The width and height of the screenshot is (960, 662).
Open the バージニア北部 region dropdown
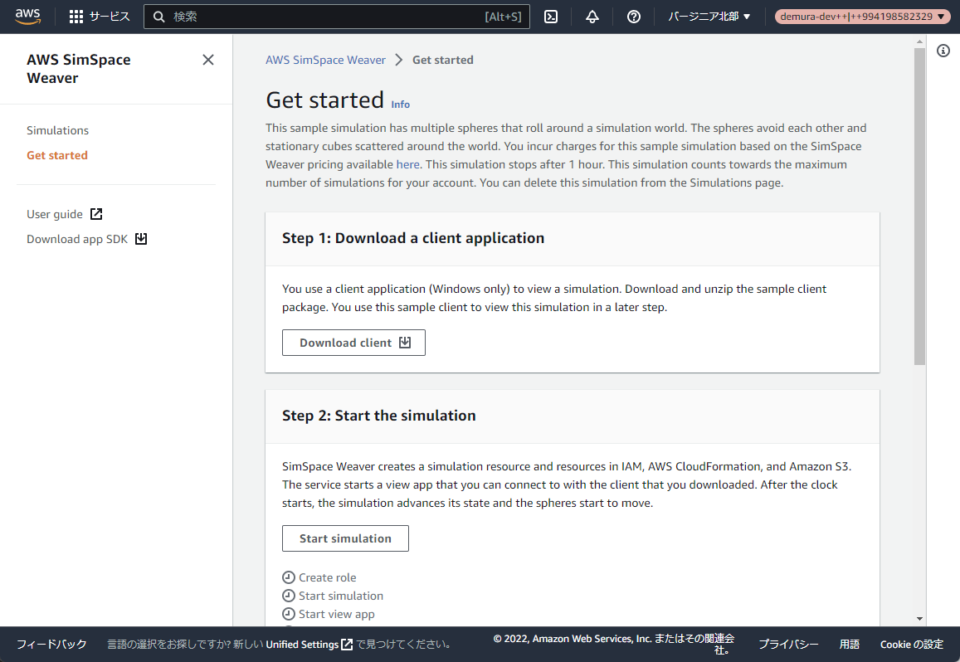click(710, 16)
